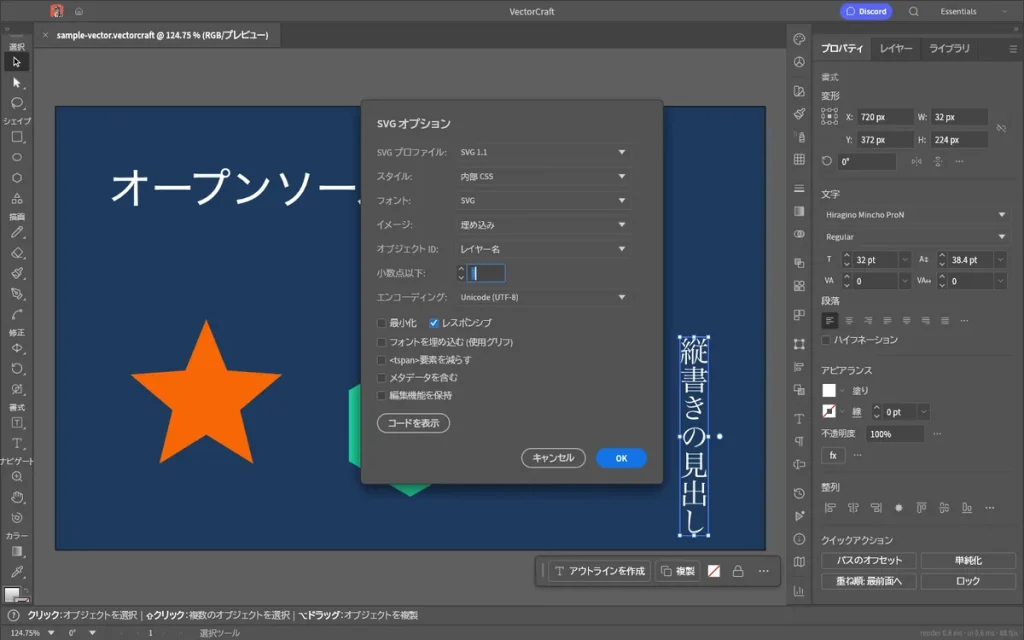Screen dimensions: 1024x640
Task: Select the Hand pan tool
Action: [x=17, y=497]
